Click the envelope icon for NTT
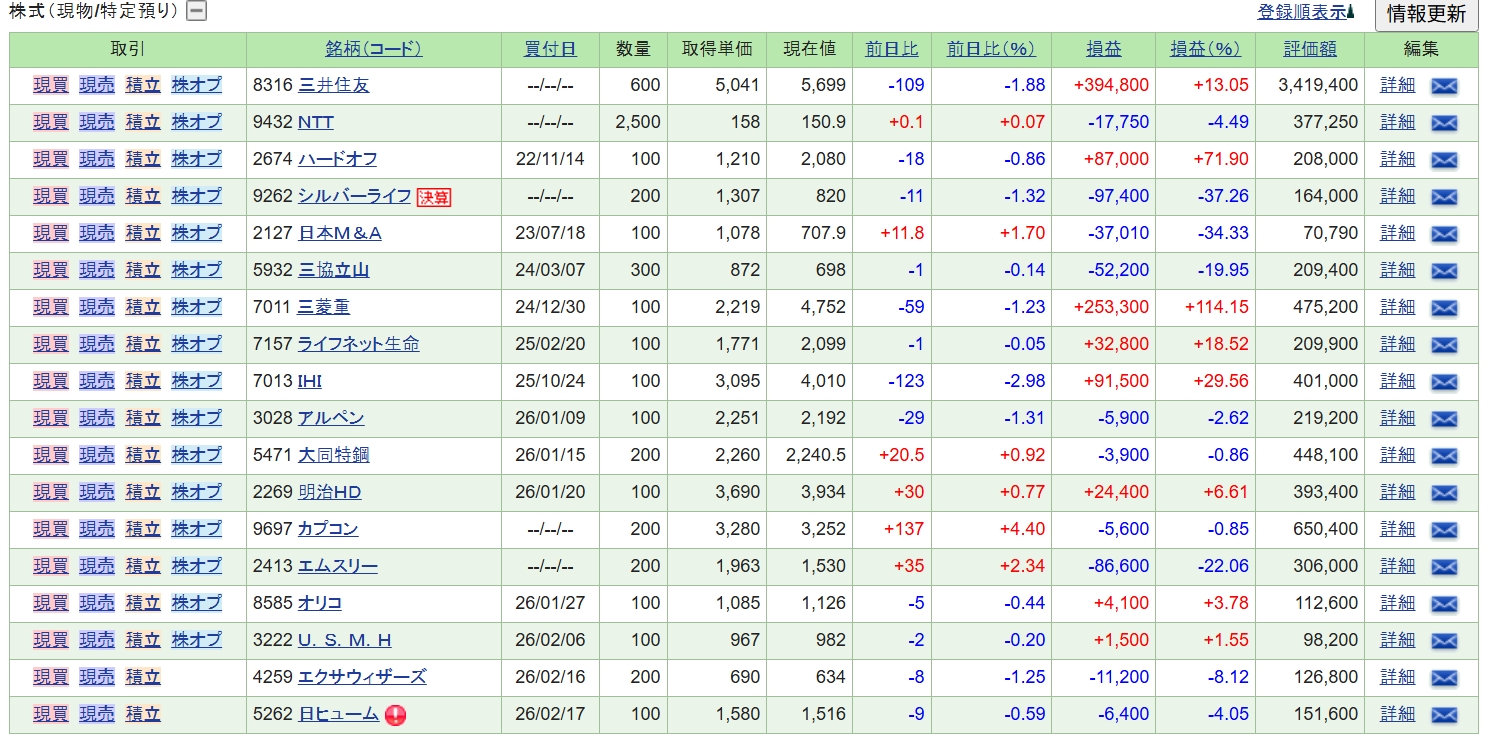1489x750 pixels. [1444, 123]
